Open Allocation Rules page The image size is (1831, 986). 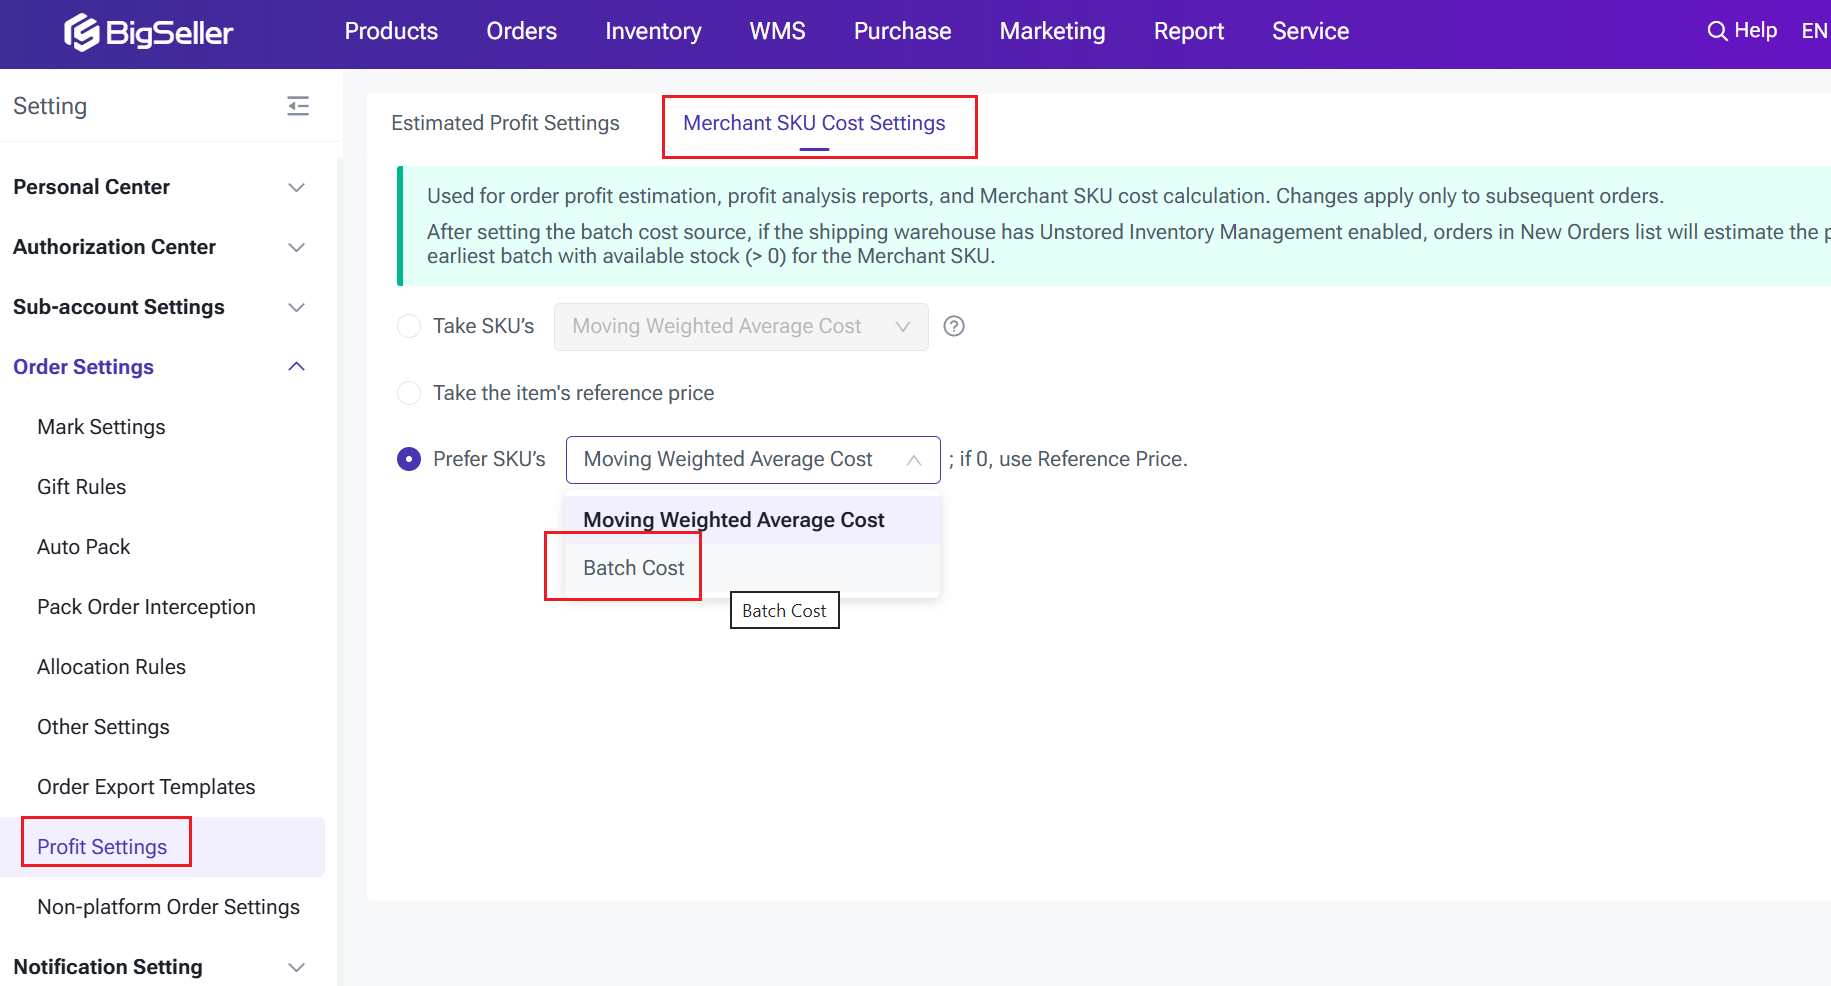pos(111,667)
